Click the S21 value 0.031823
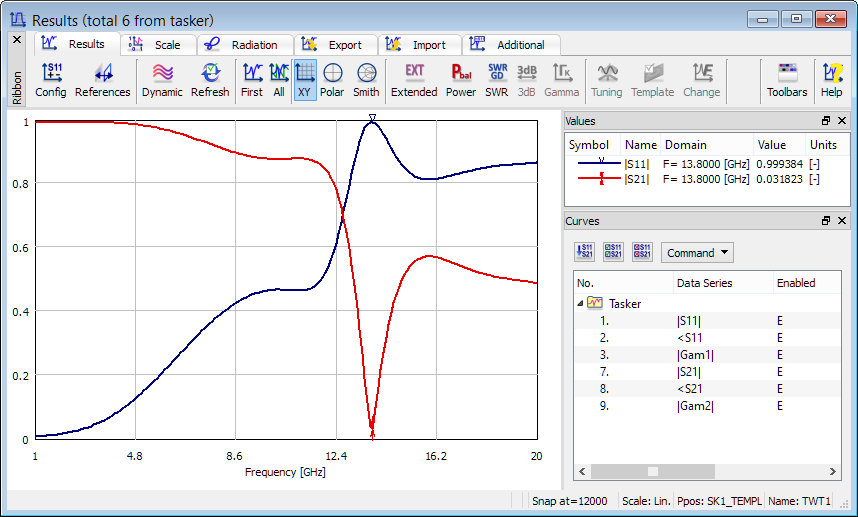858x517 pixels. [779, 179]
